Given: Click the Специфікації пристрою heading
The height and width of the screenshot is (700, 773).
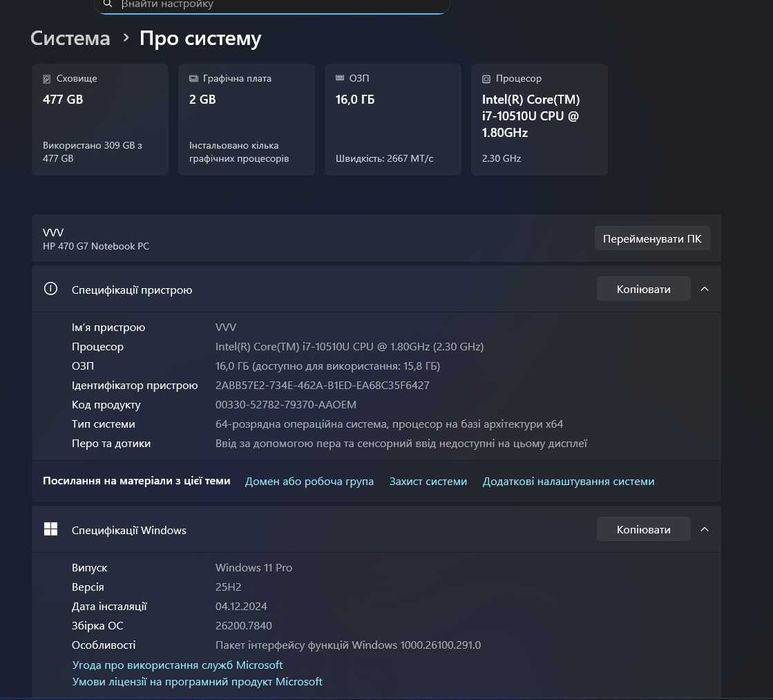Looking at the screenshot, I should pos(132,290).
